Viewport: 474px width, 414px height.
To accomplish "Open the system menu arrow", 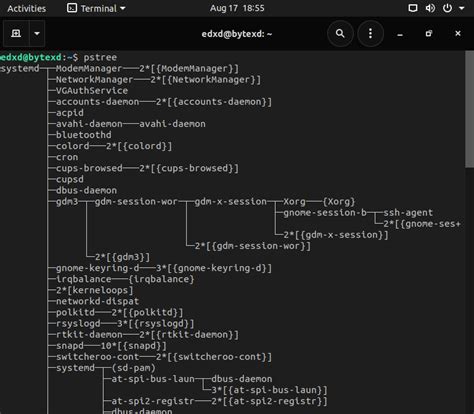I will (462, 8).
